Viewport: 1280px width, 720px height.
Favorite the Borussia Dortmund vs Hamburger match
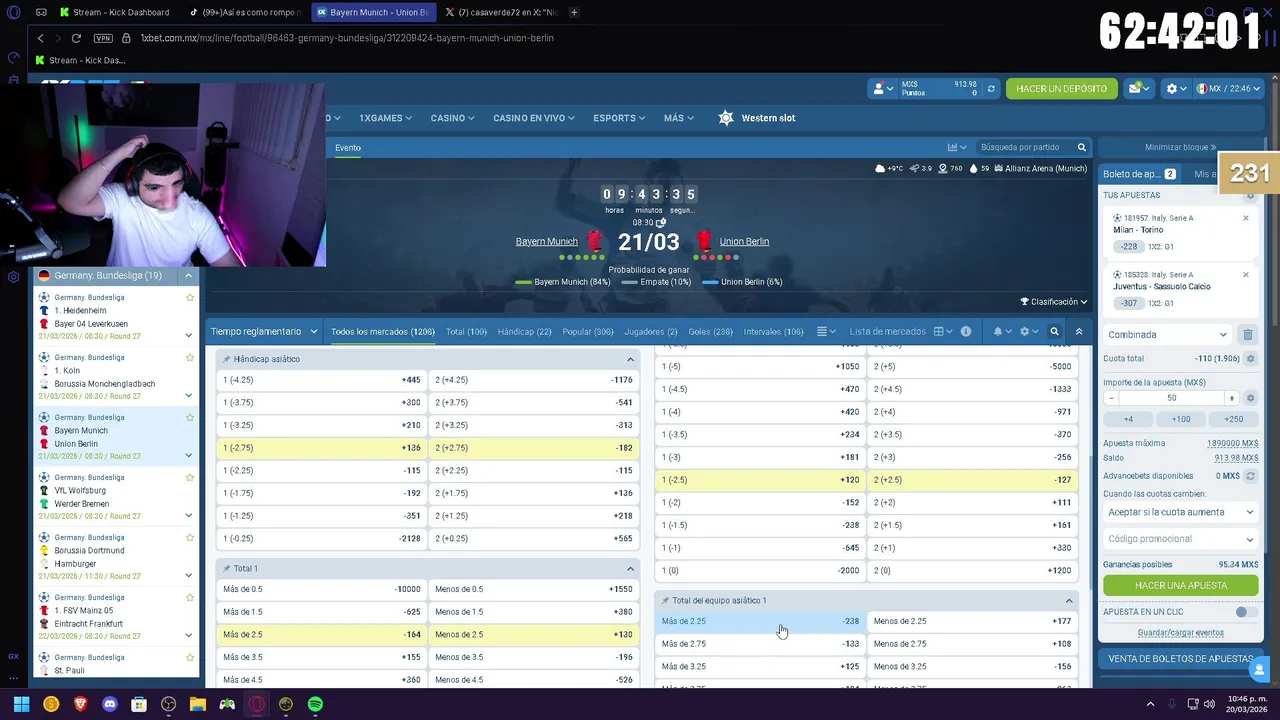coord(189,537)
